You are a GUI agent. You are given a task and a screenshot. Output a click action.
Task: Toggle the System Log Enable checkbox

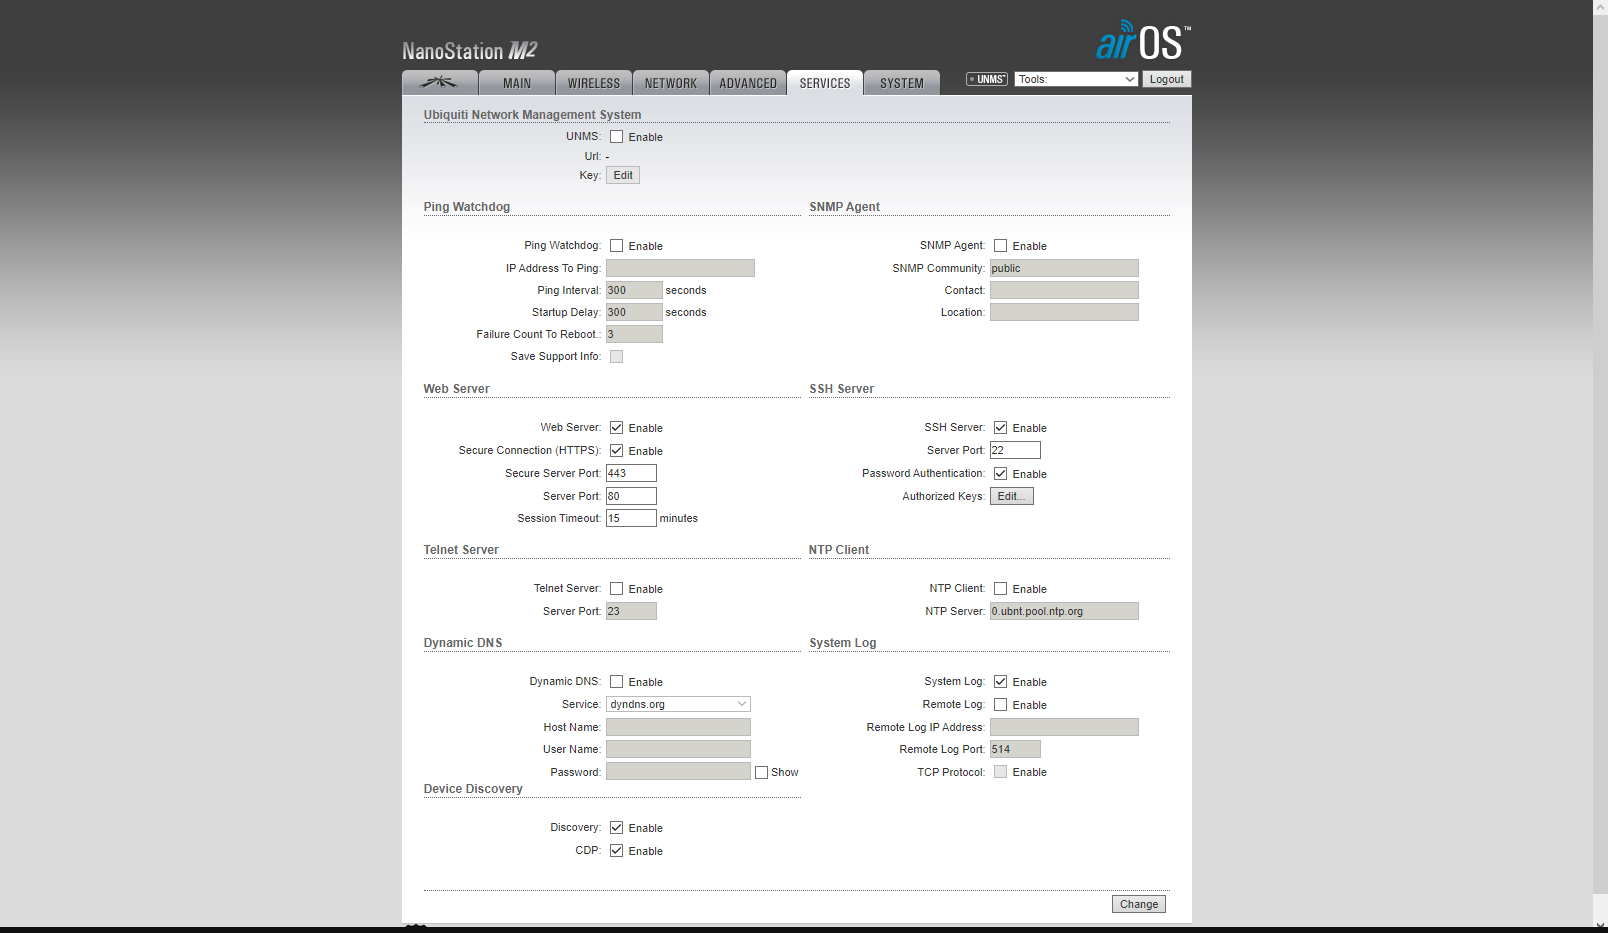(x=1001, y=682)
